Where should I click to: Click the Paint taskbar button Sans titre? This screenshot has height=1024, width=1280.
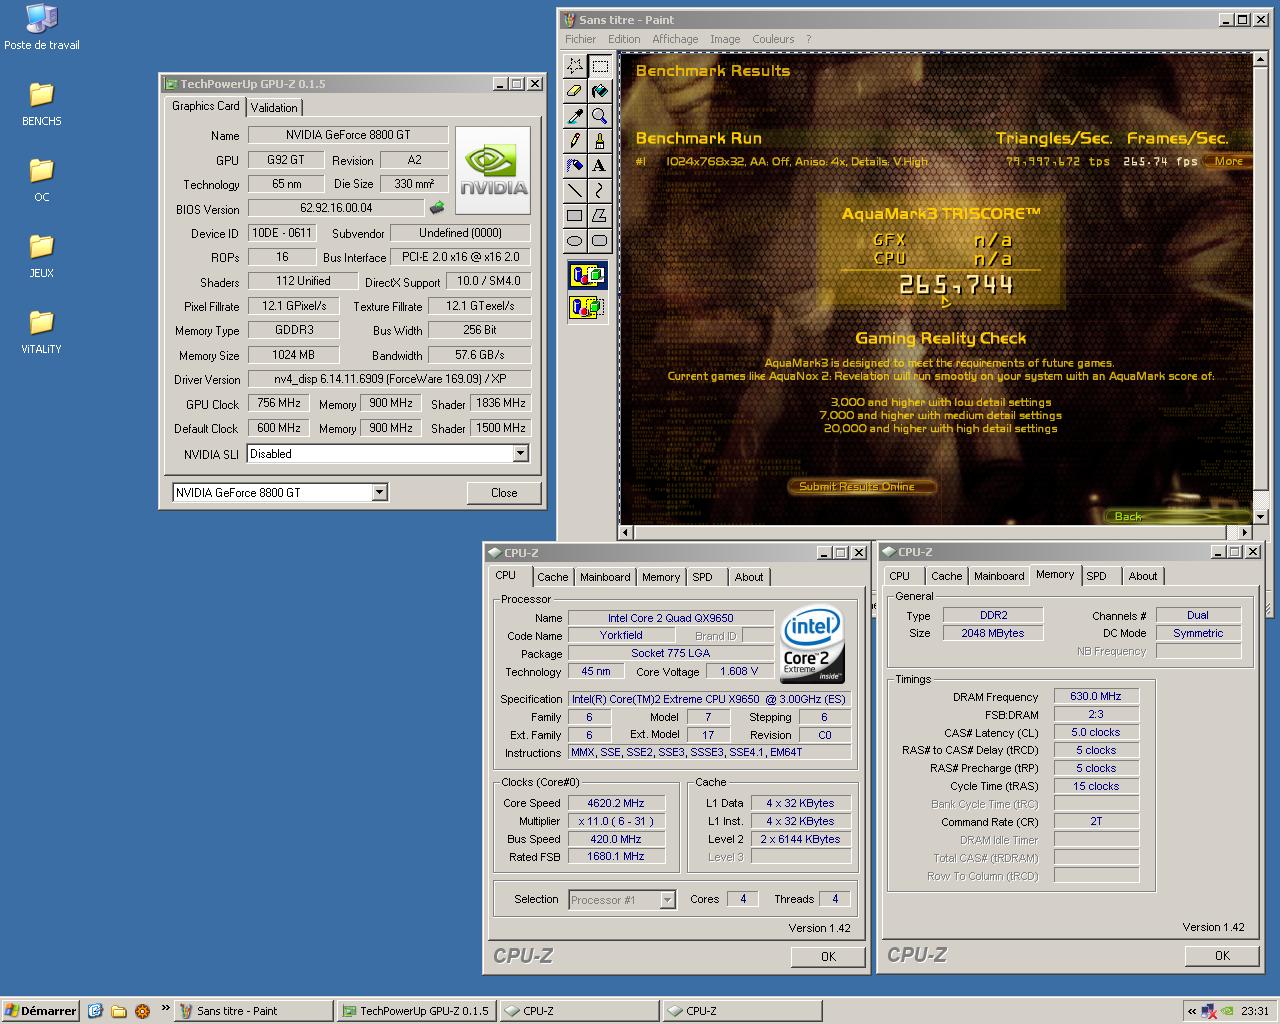(x=254, y=1011)
